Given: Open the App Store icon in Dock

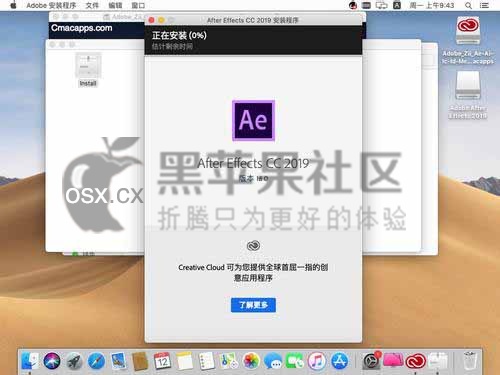Looking at the screenshot, I should tap(339, 361).
